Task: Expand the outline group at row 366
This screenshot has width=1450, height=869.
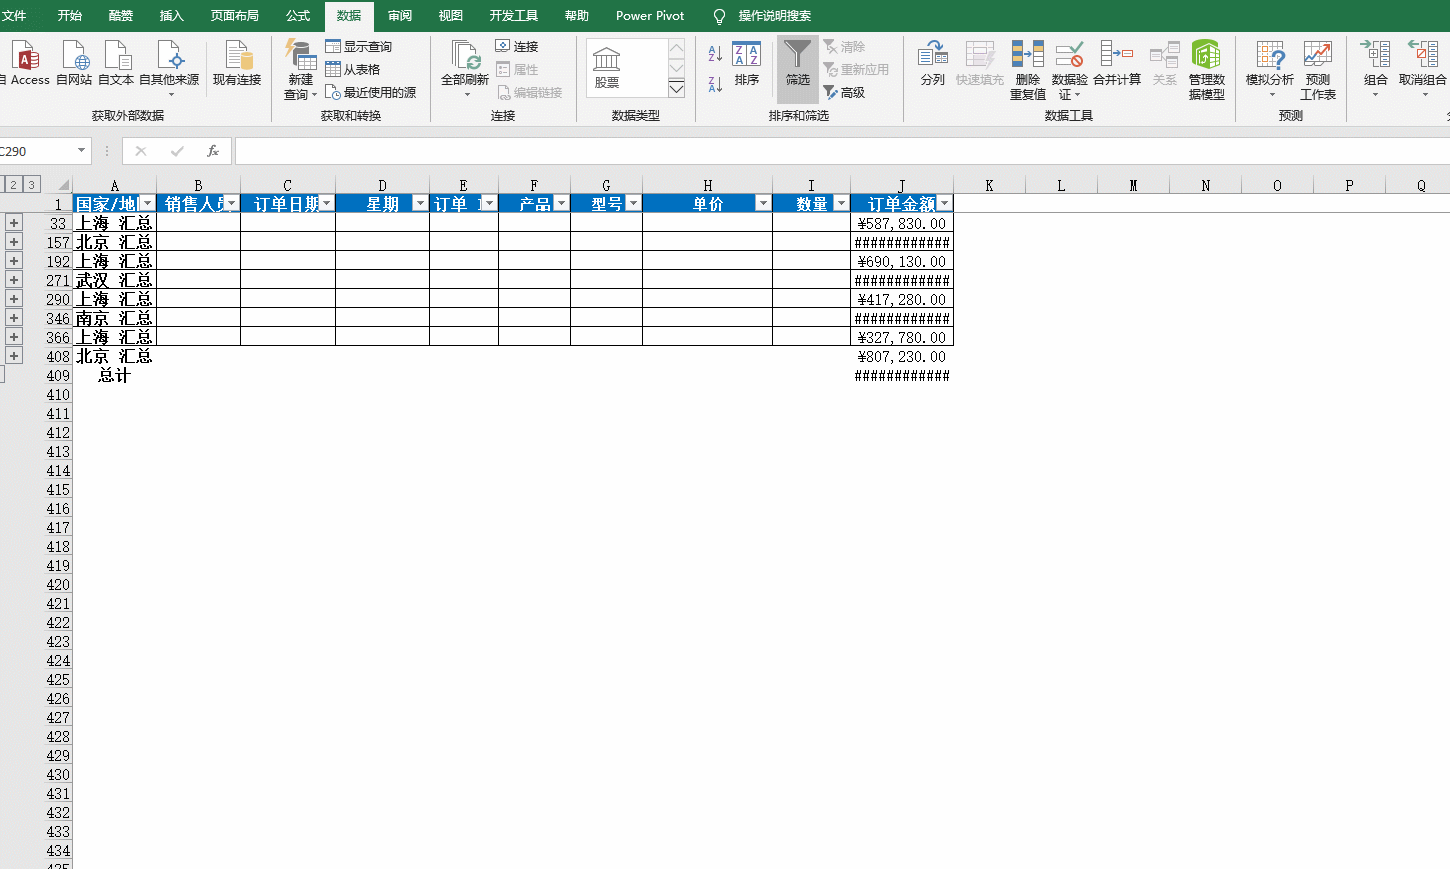Action: click(14, 337)
